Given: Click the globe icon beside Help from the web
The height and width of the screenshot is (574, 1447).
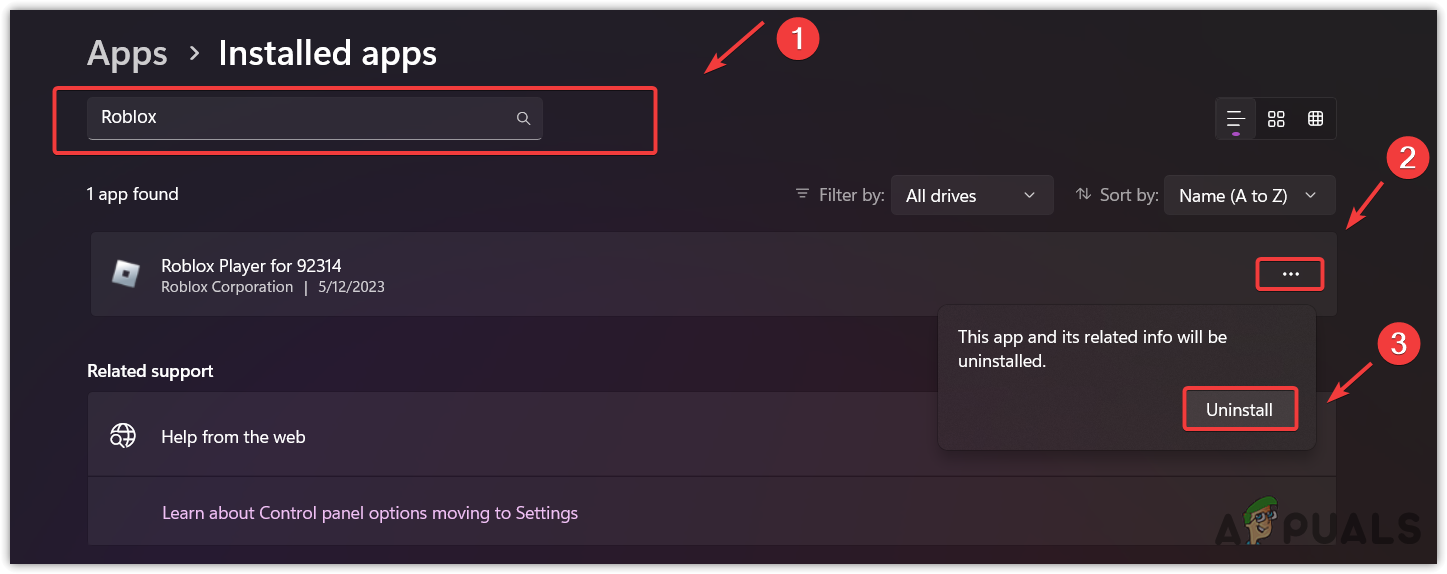Looking at the screenshot, I should pos(123,436).
